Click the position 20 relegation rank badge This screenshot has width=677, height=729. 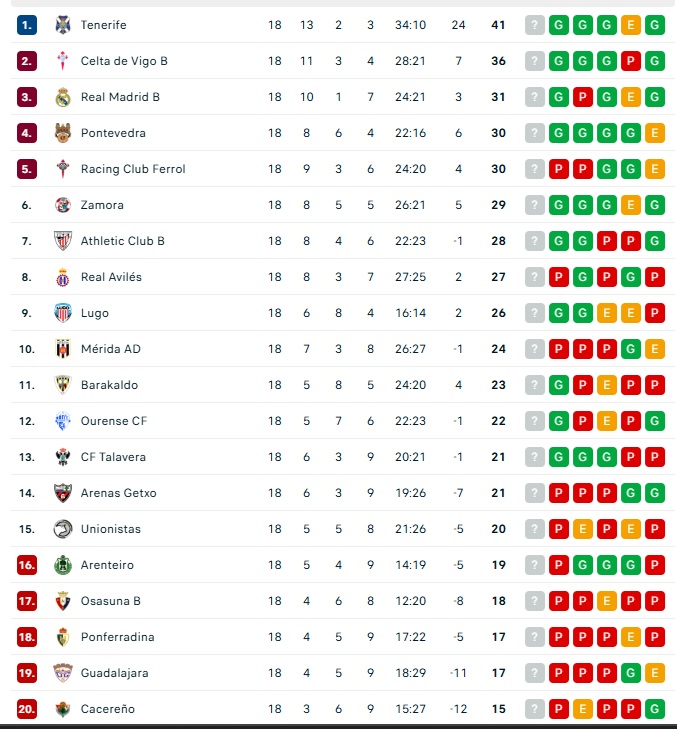[27, 709]
